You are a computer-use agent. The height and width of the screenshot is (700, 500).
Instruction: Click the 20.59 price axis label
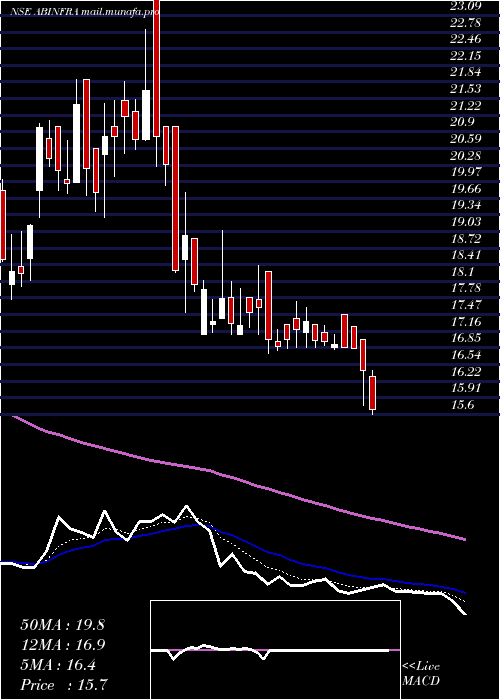point(466,139)
